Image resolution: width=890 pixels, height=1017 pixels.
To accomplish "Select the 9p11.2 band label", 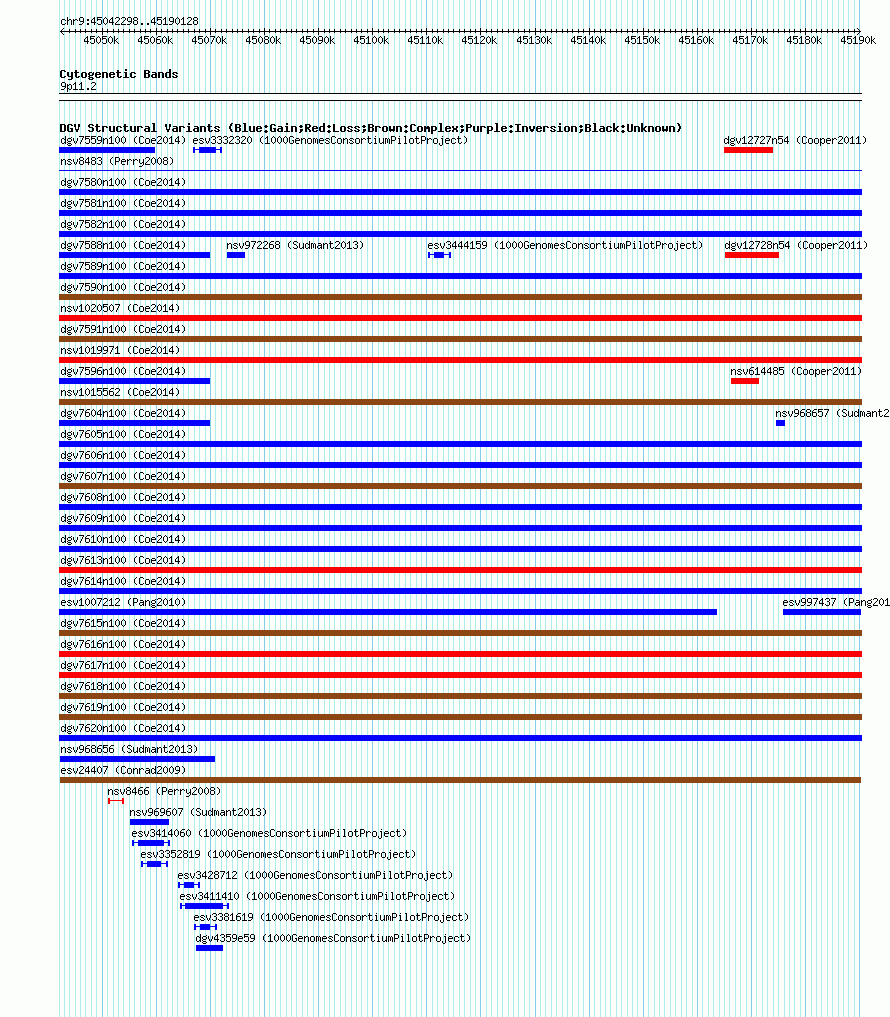I will (78, 86).
